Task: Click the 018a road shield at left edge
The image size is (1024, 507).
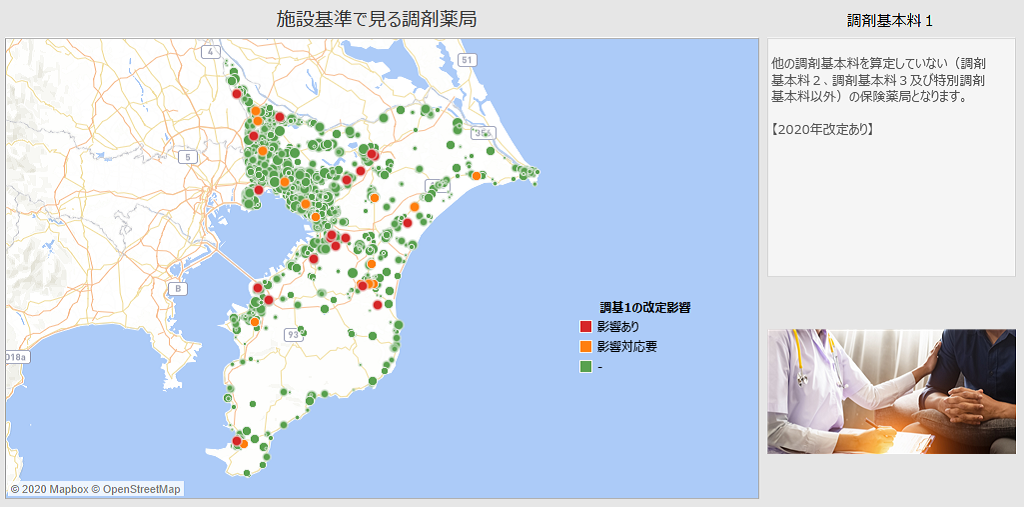Action: pos(16,356)
